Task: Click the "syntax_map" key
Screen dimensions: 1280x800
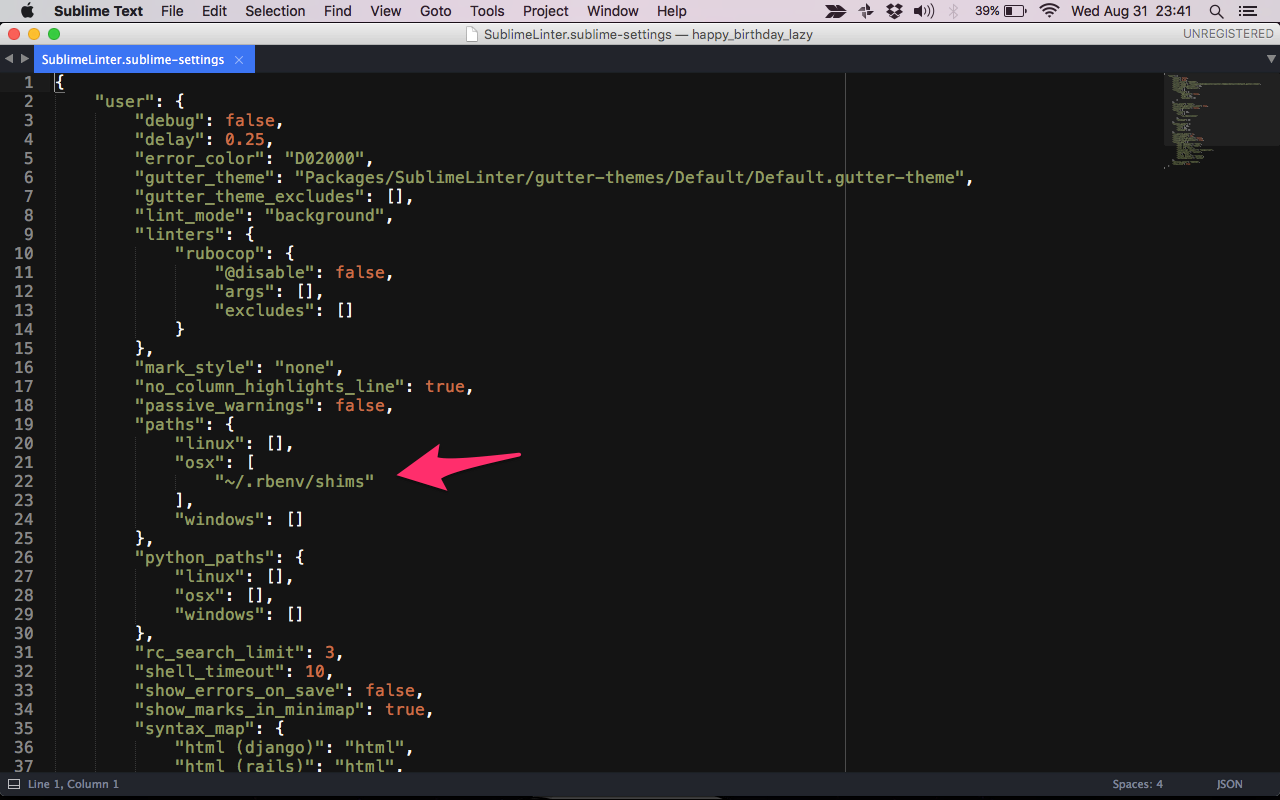Action: tap(195, 728)
